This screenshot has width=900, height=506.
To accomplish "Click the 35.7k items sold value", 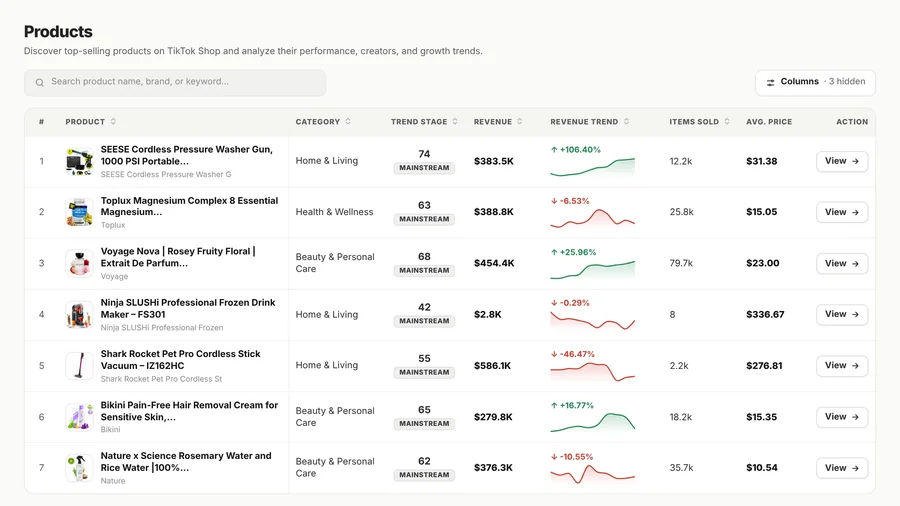I will 681,468.
